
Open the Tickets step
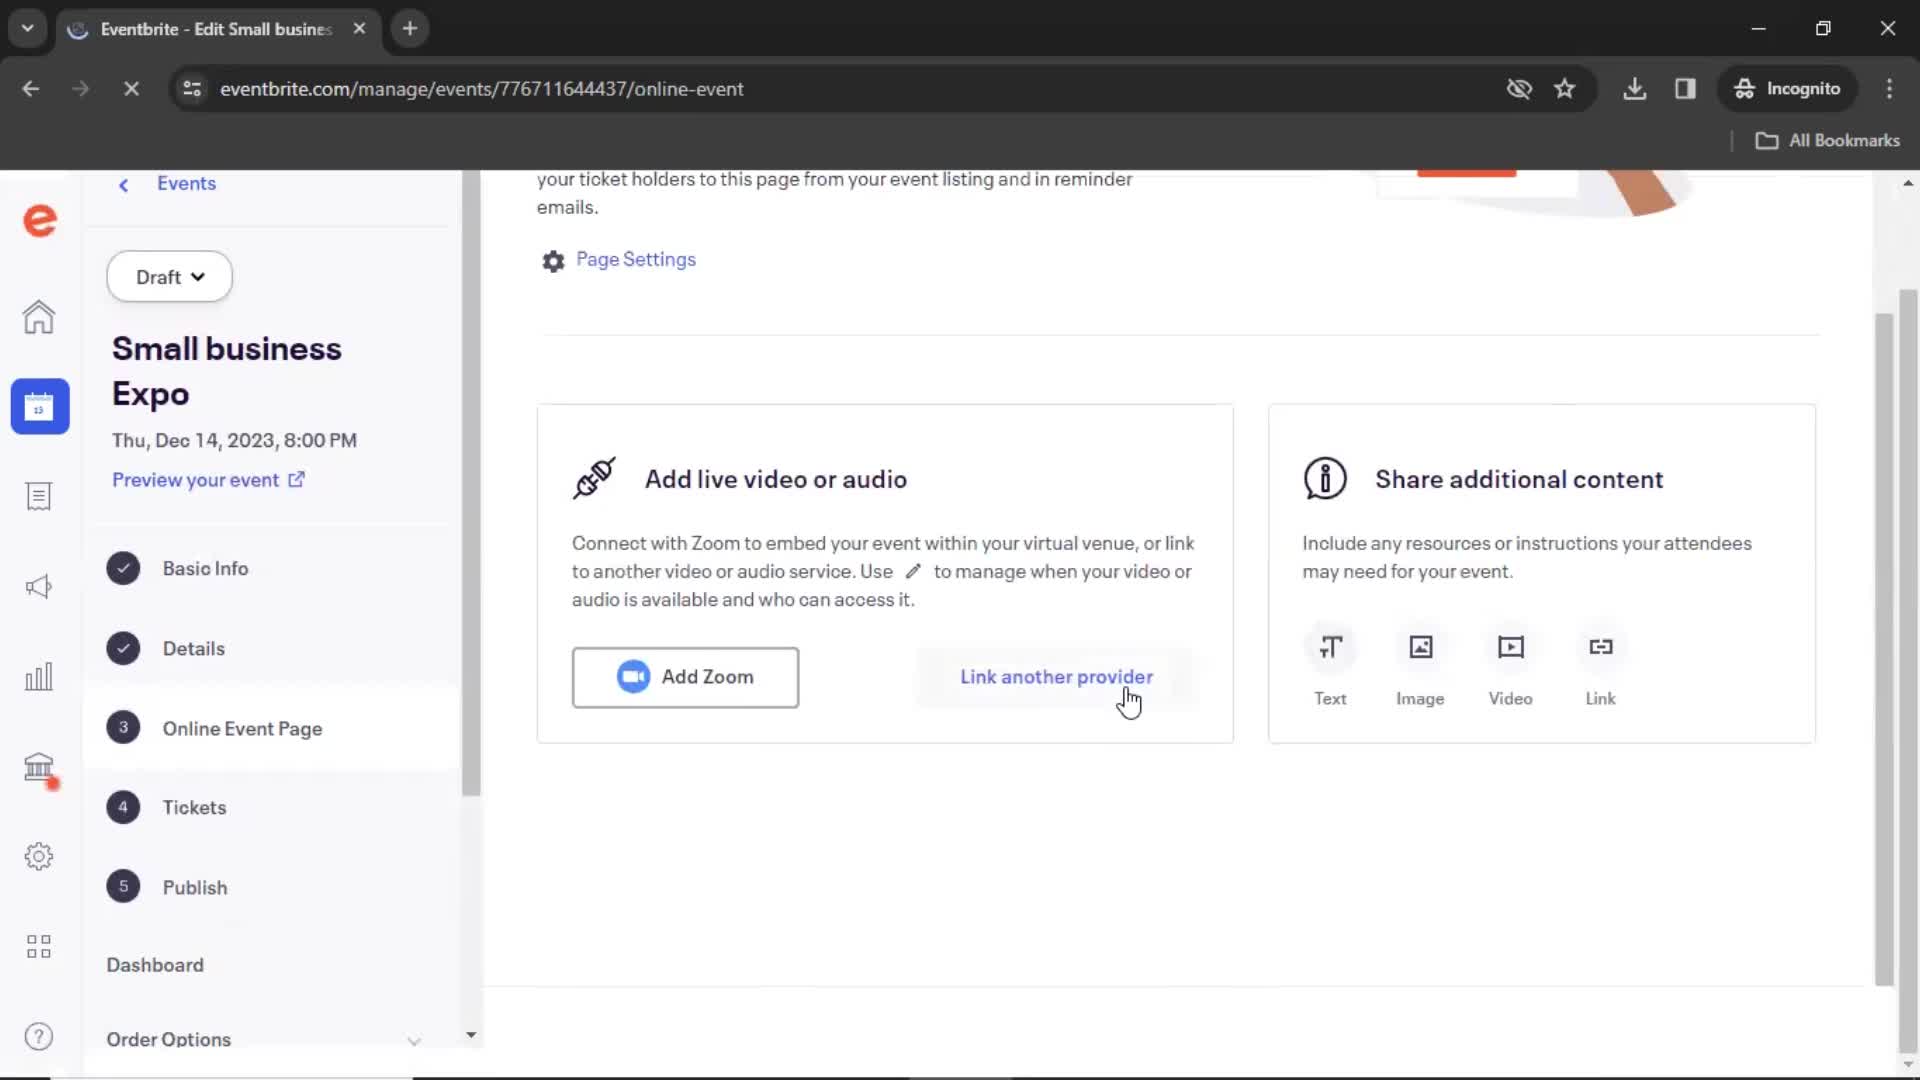click(194, 807)
